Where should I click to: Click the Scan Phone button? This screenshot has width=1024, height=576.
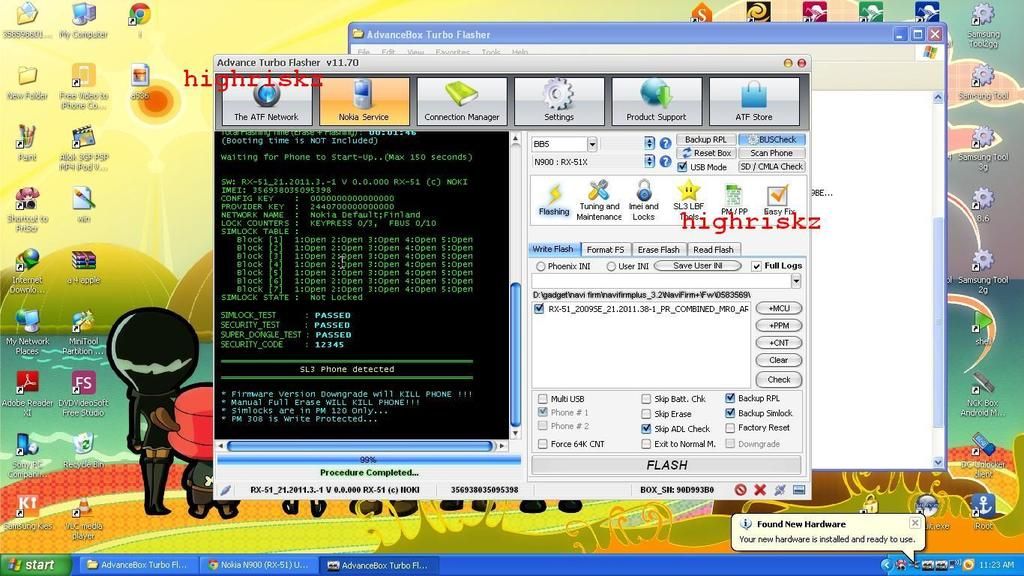point(771,153)
